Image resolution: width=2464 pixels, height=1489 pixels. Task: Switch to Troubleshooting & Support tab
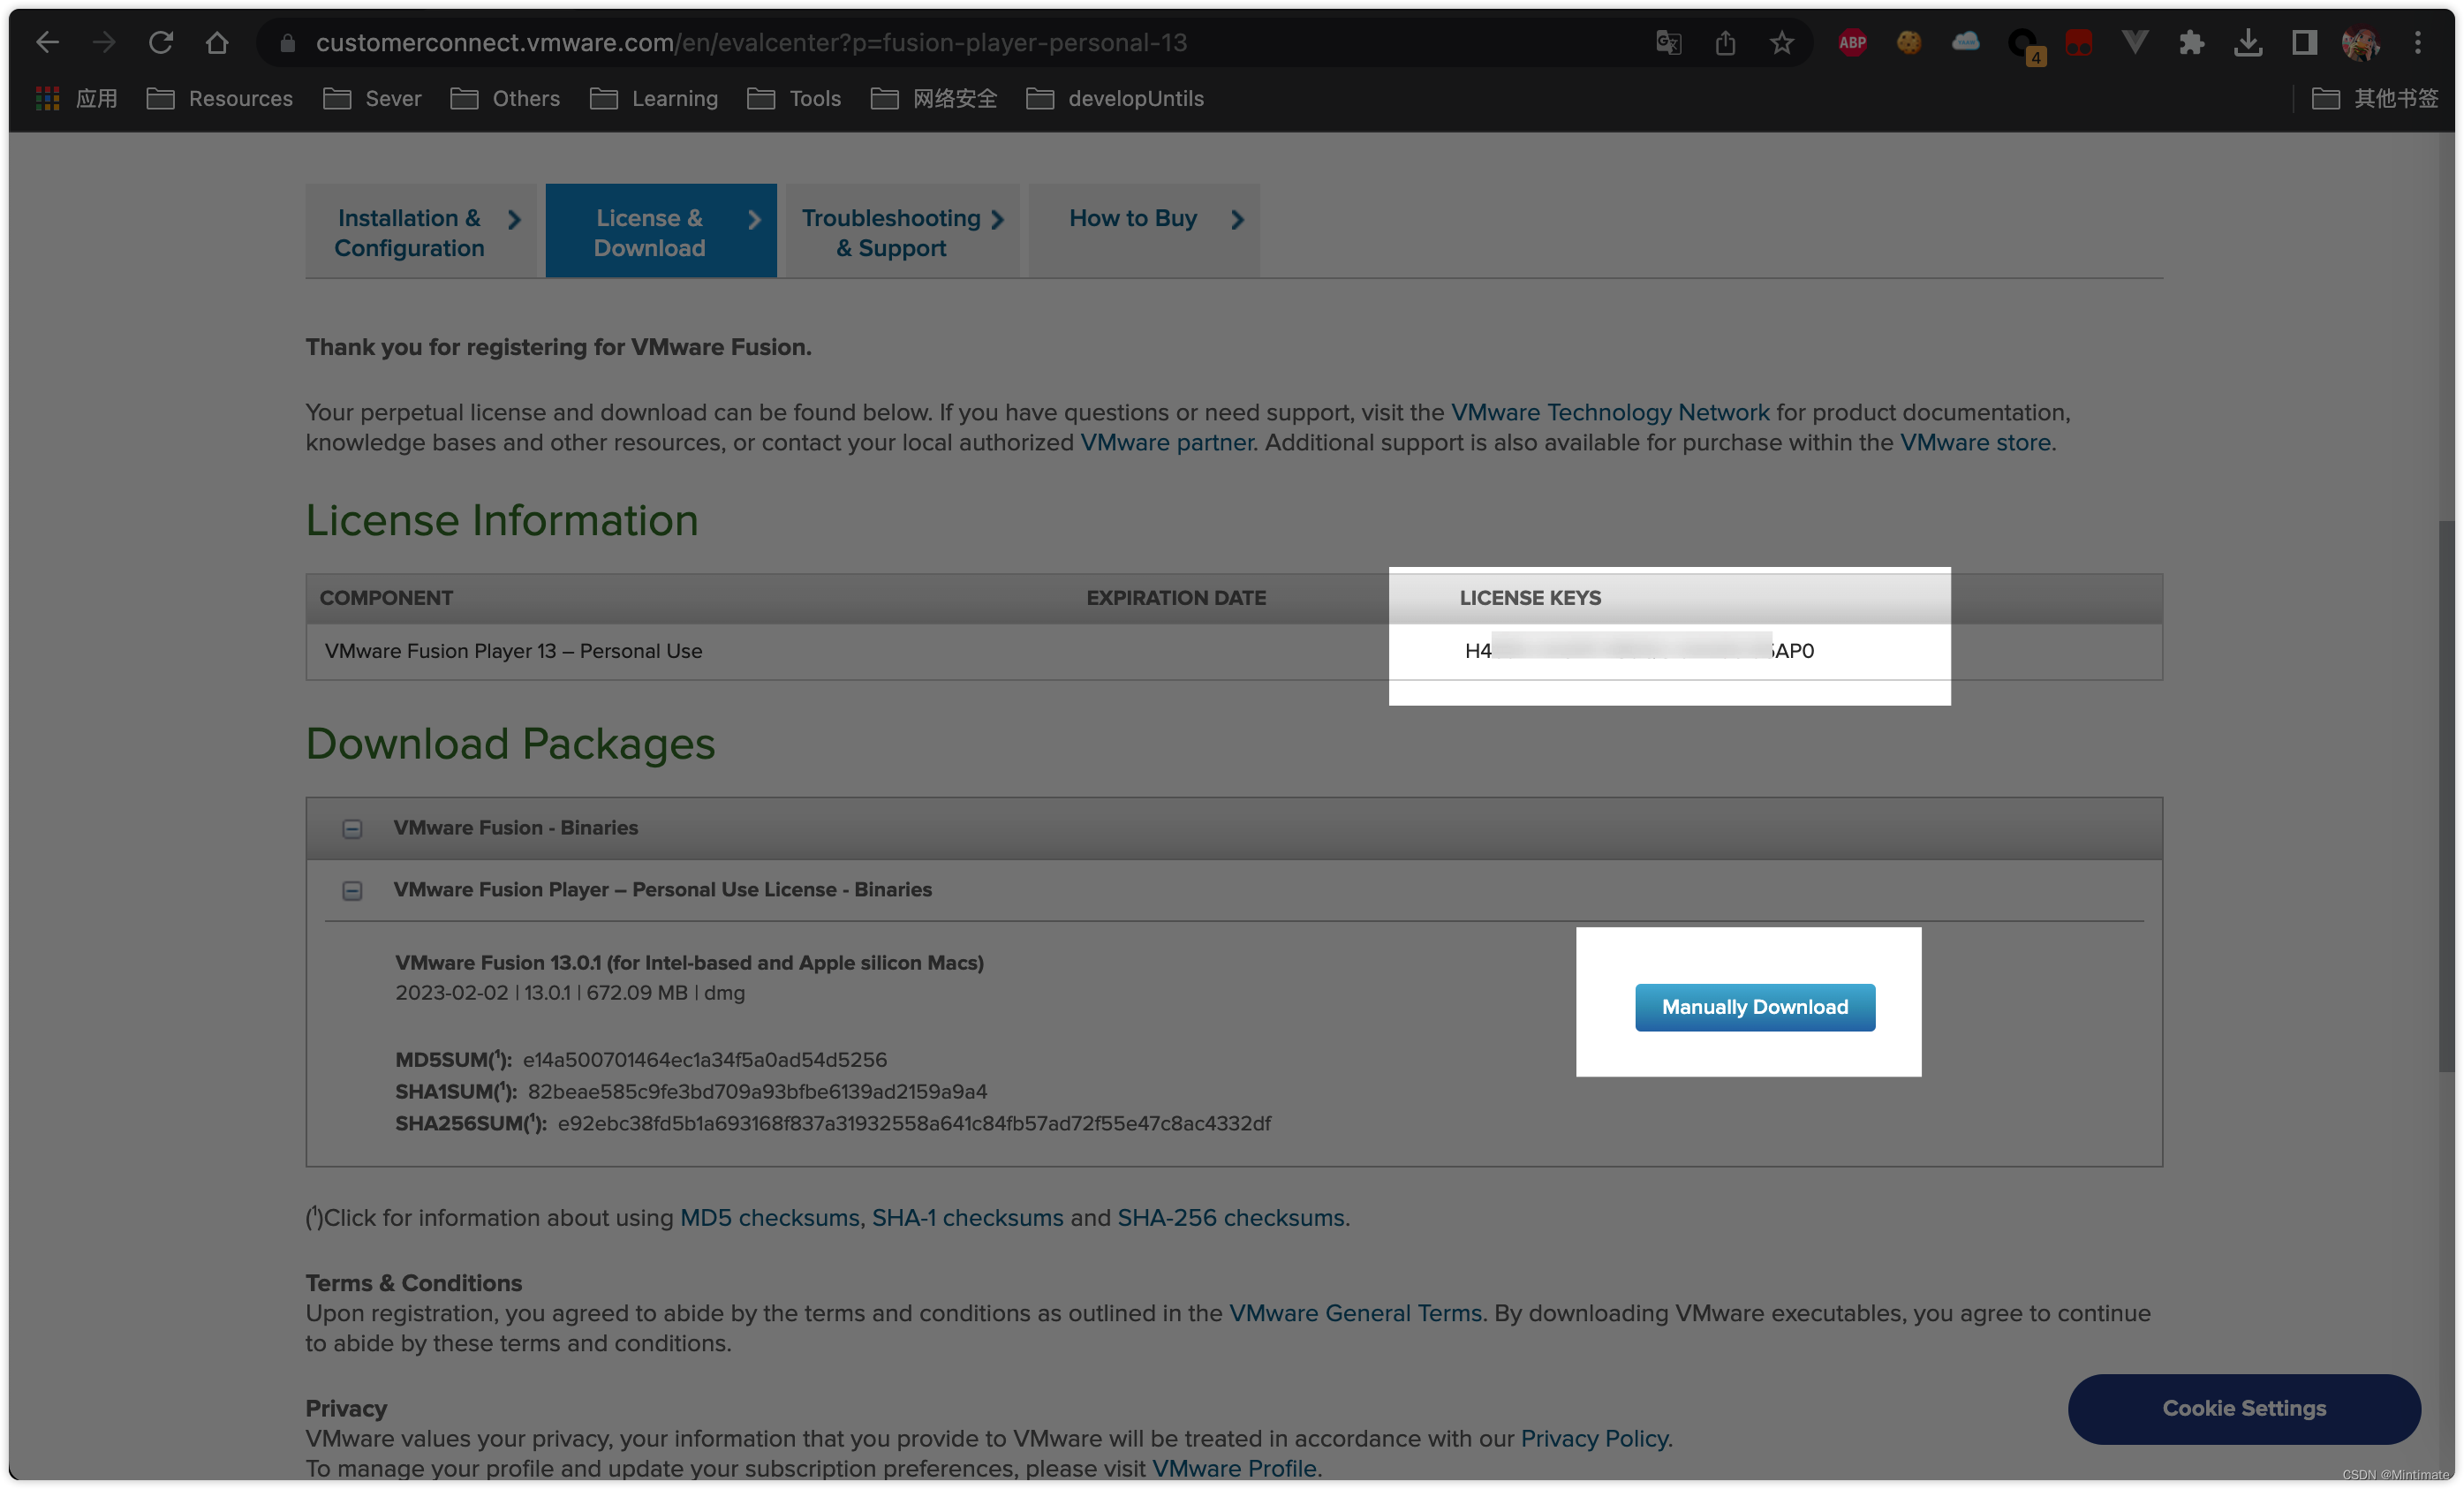point(902,231)
